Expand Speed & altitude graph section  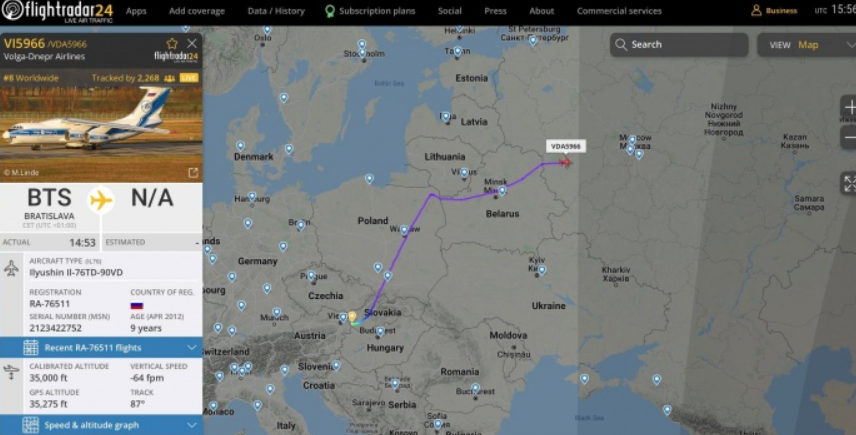pyautogui.click(x=101, y=425)
